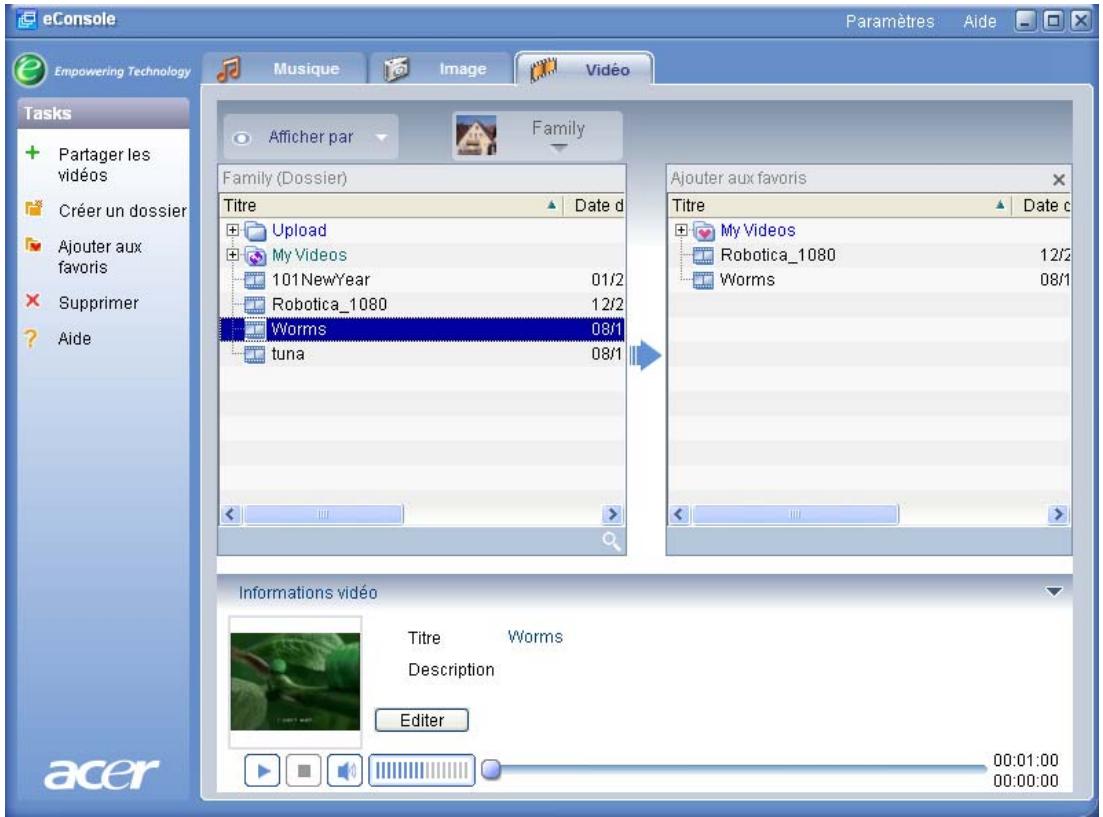
Task: Click the Vidéo tab film icon
Action: point(543,70)
